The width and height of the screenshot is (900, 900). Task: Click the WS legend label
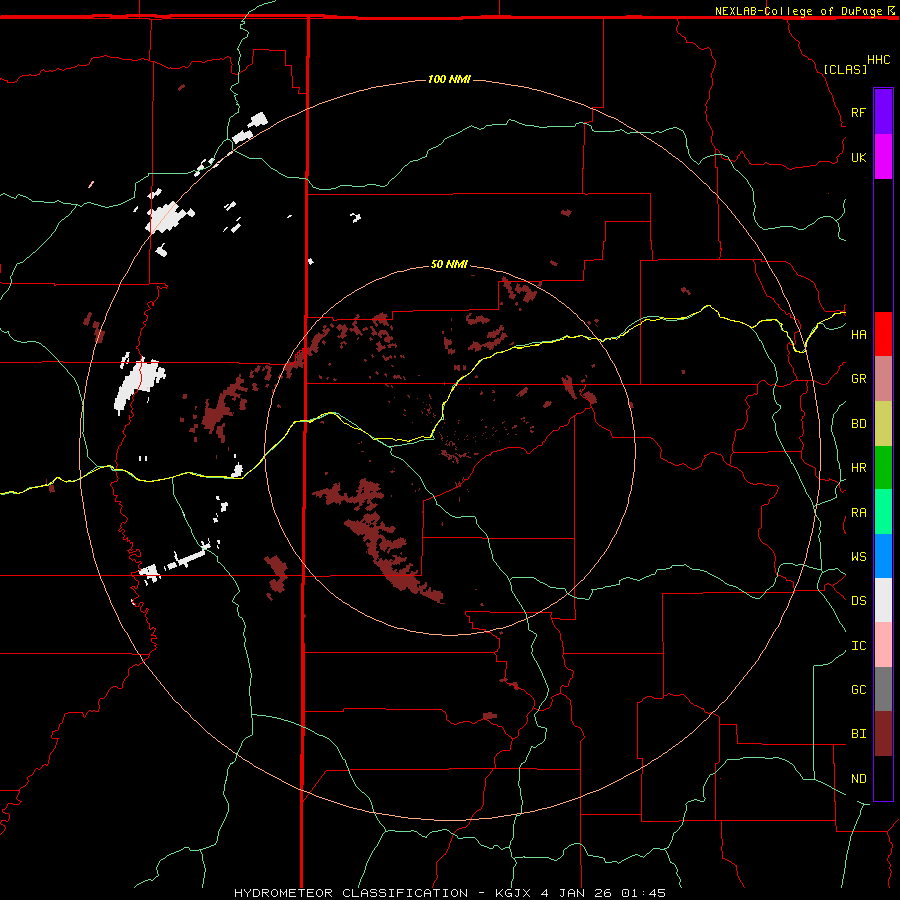[858, 557]
